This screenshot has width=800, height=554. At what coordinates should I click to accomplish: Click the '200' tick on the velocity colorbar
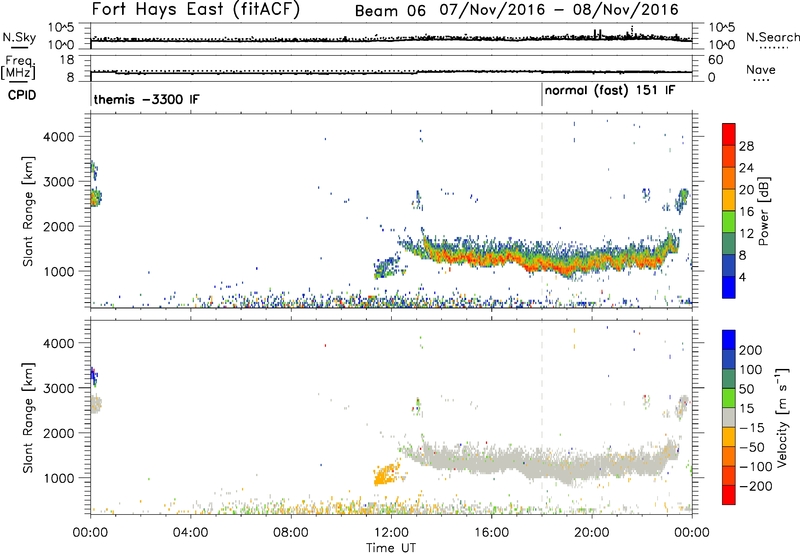(751, 350)
